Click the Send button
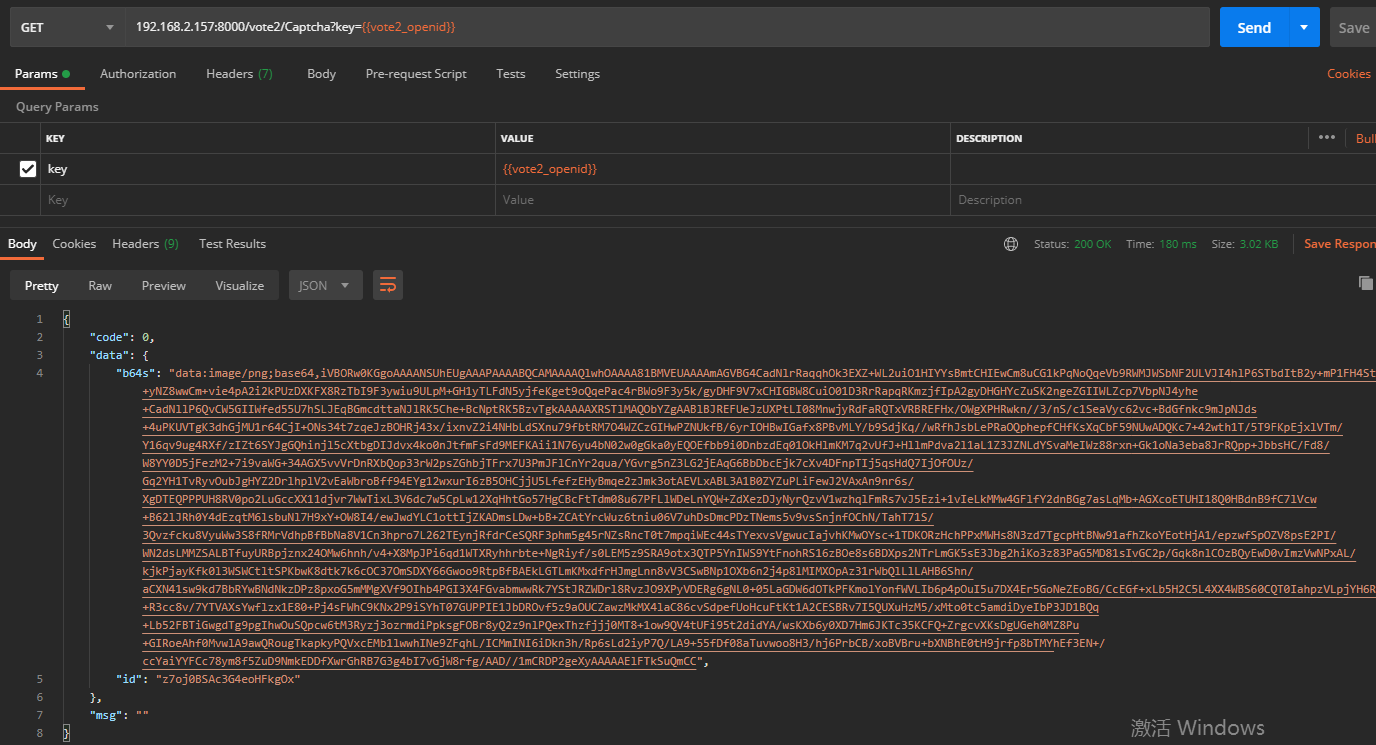 (x=1253, y=27)
